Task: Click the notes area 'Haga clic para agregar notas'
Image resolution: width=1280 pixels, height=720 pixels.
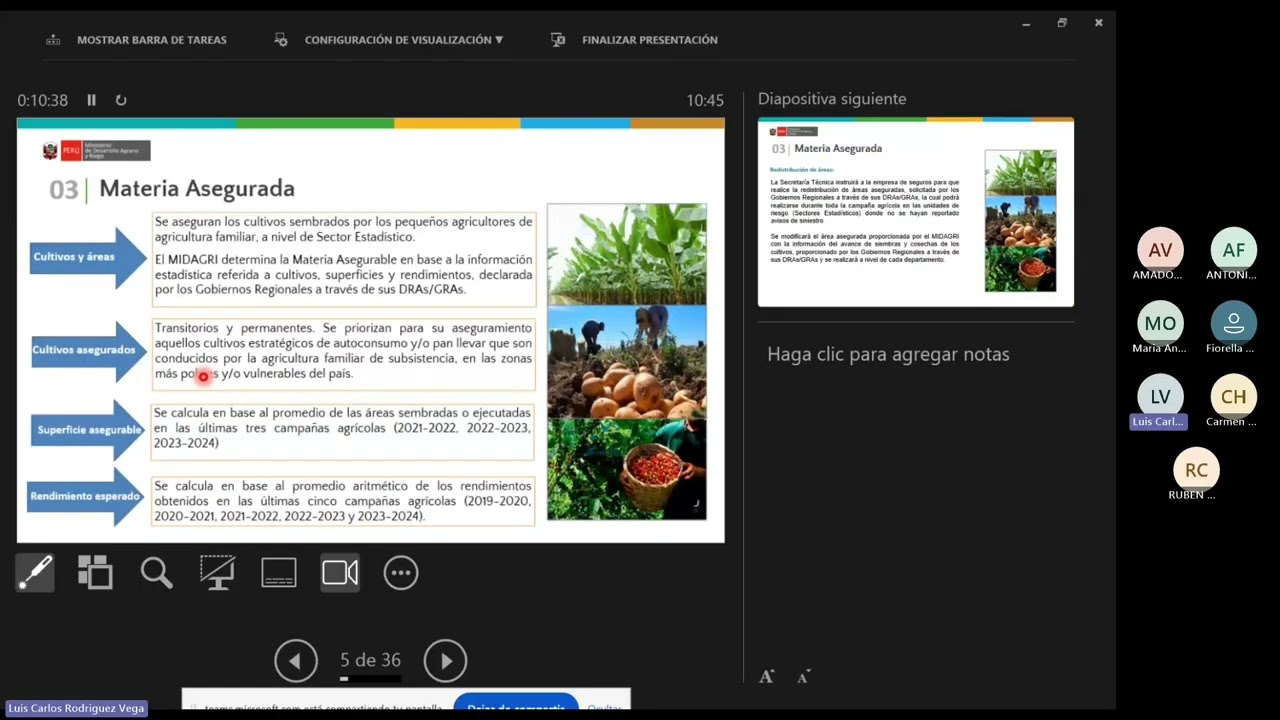Action: click(888, 354)
